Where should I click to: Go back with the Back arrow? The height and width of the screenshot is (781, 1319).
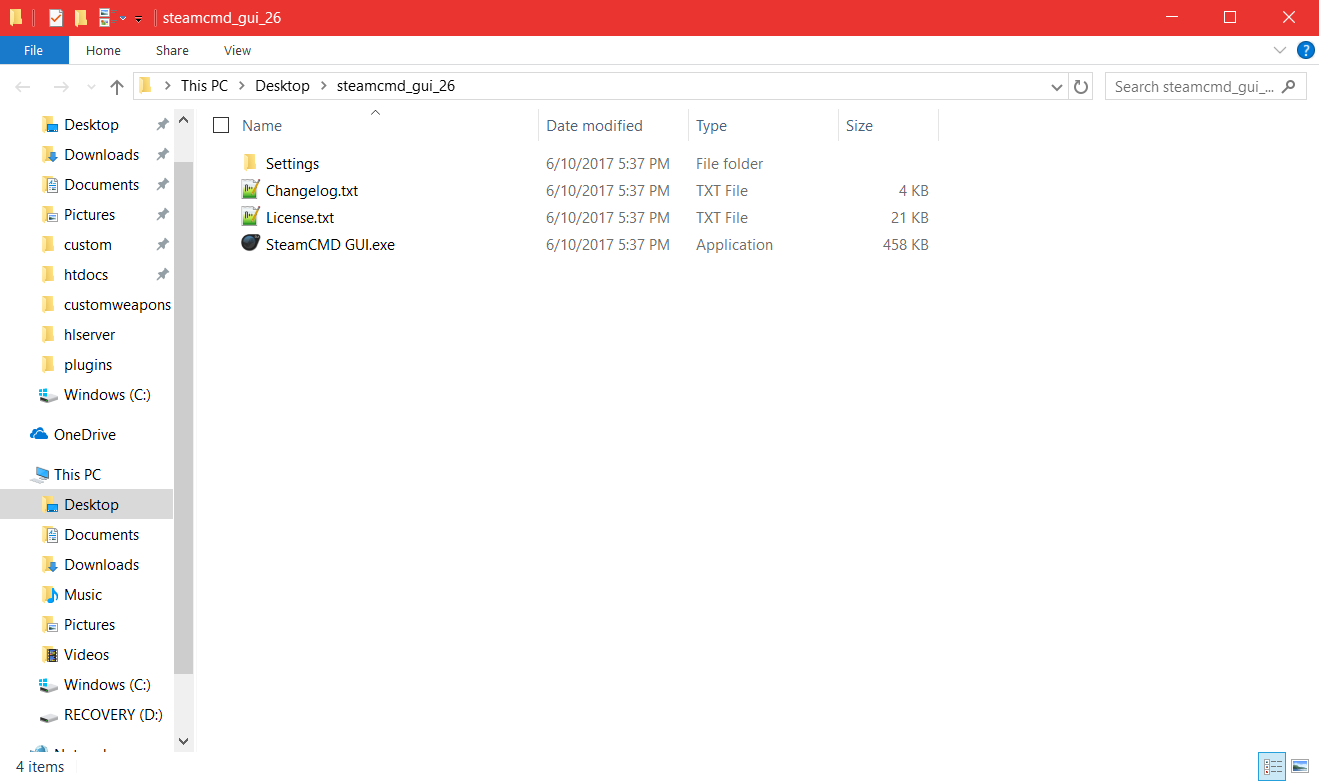coord(24,87)
